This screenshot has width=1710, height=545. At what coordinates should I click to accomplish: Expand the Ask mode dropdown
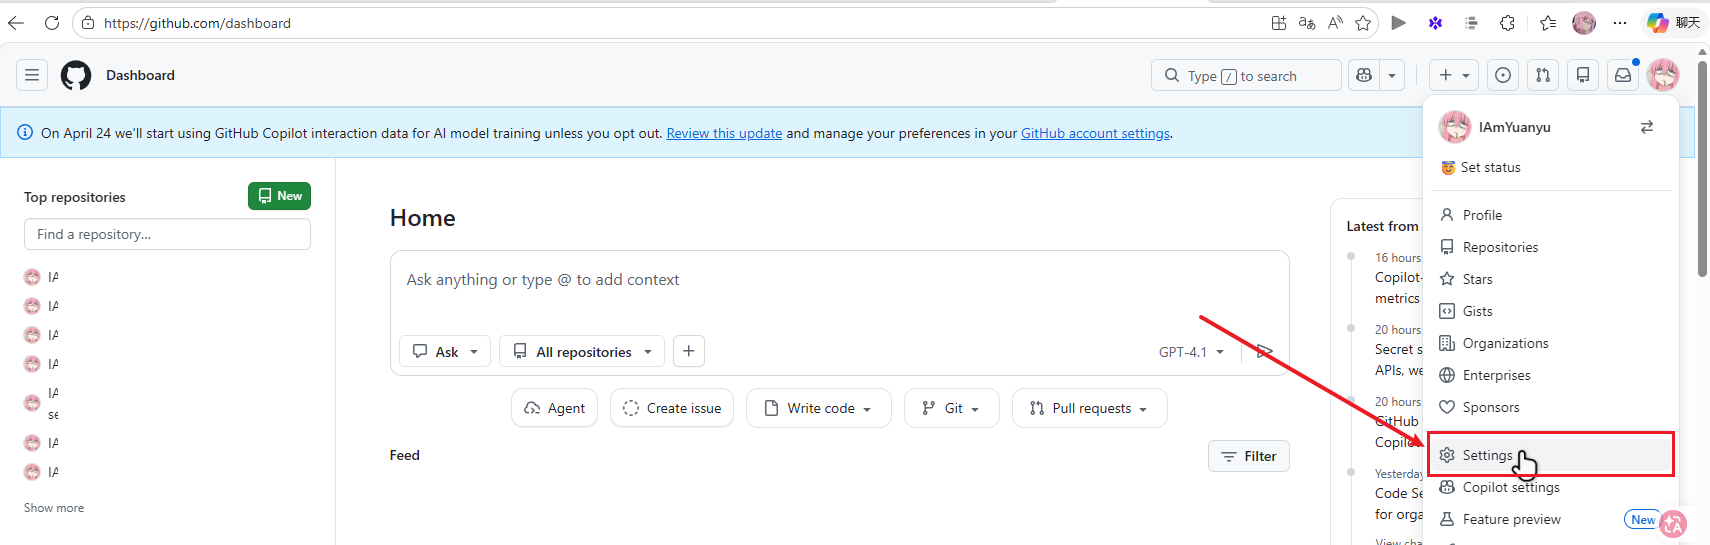pyautogui.click(x=445, y=352)
